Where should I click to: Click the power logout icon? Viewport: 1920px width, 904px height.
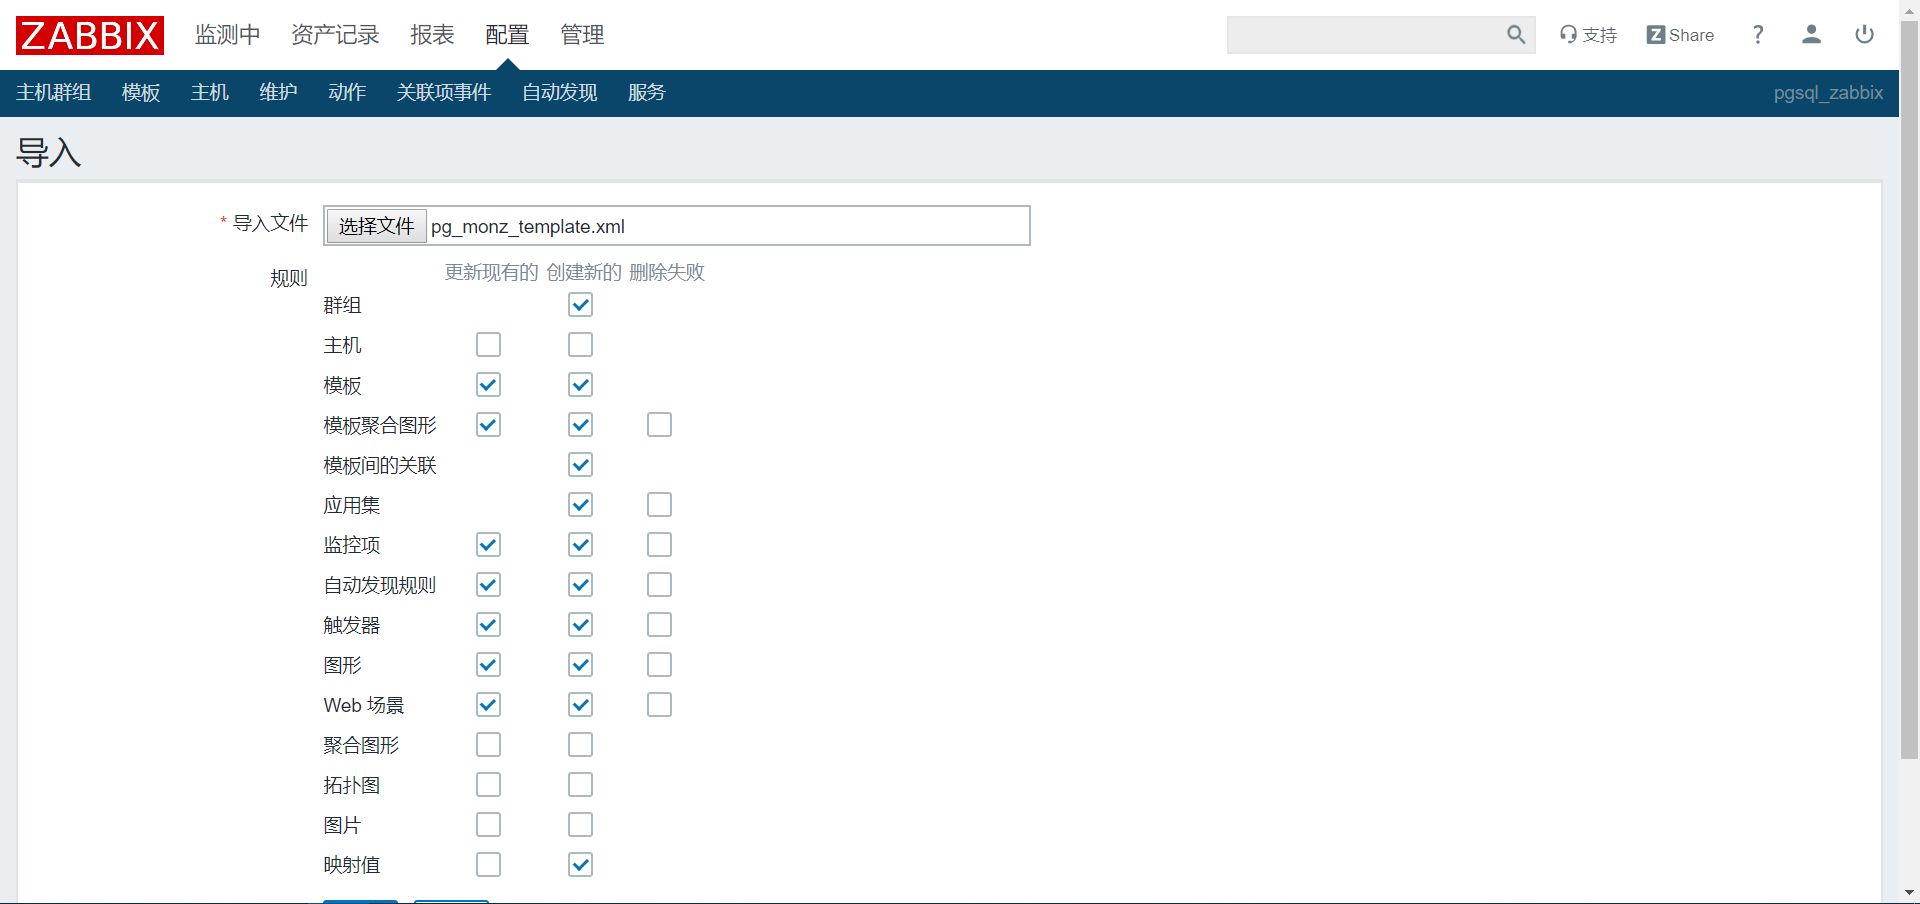tap(1864, 35)
